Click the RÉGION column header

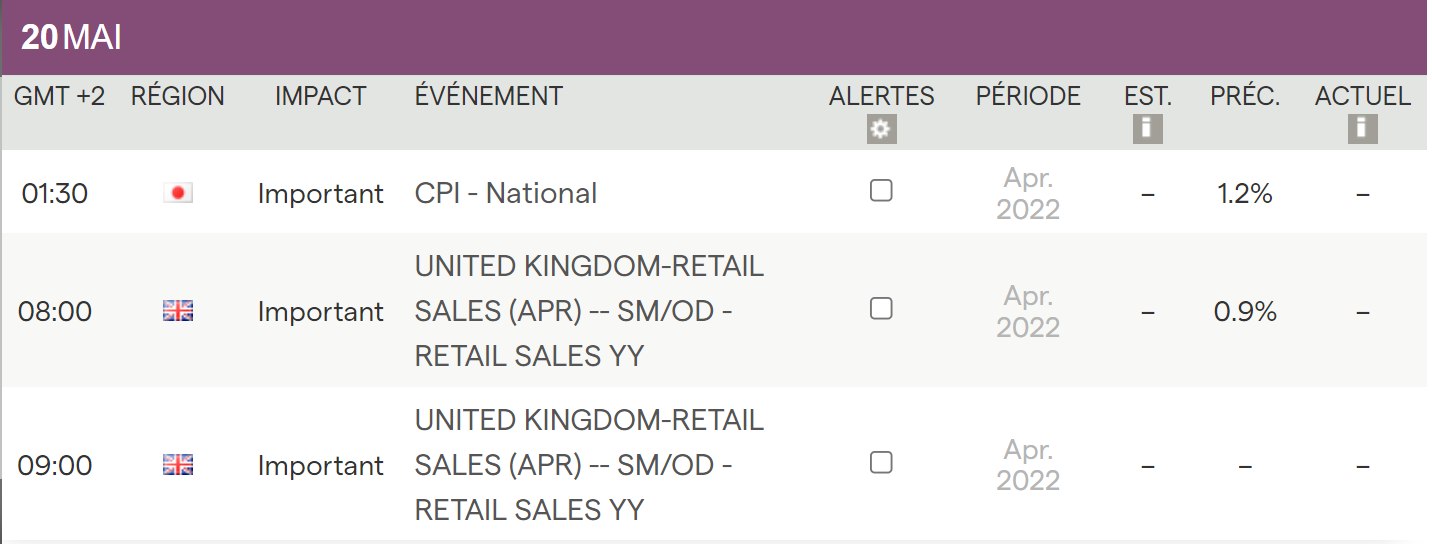[178, 96]
